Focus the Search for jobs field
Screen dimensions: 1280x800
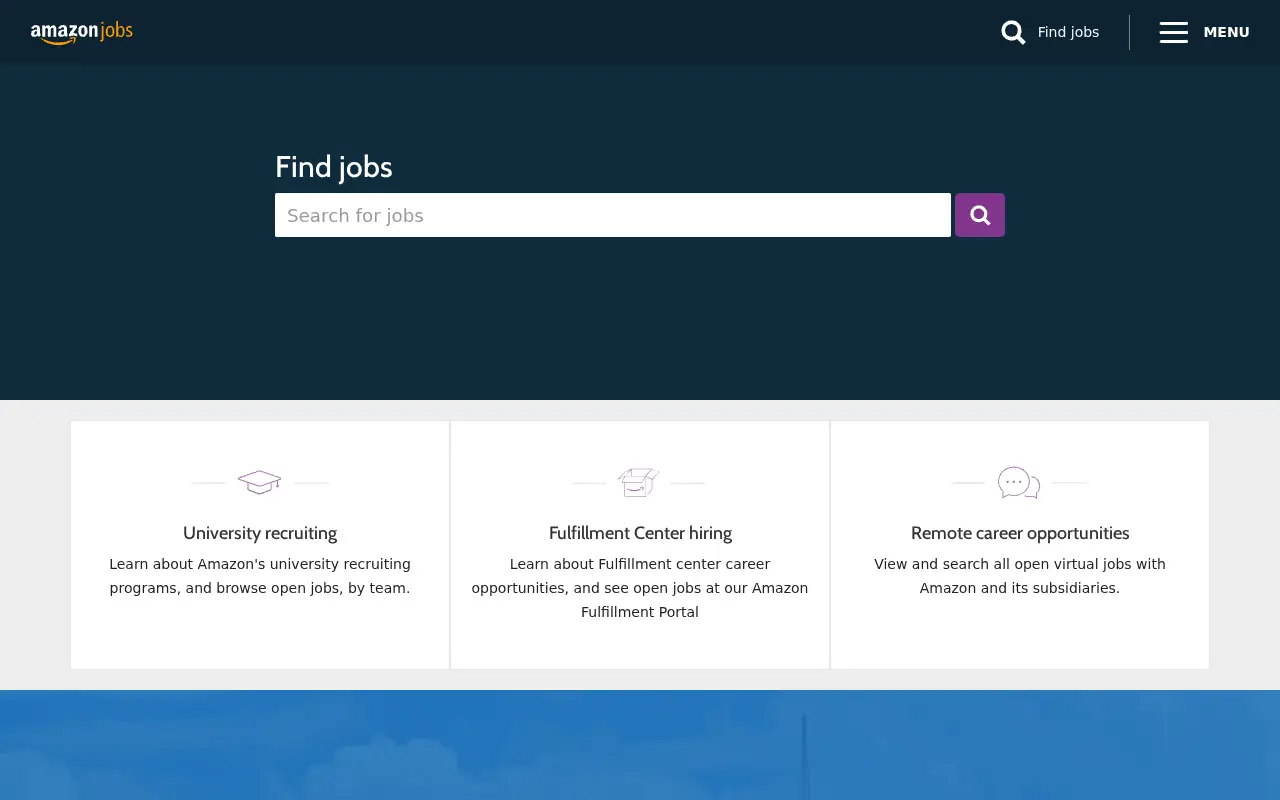point(613,215)
